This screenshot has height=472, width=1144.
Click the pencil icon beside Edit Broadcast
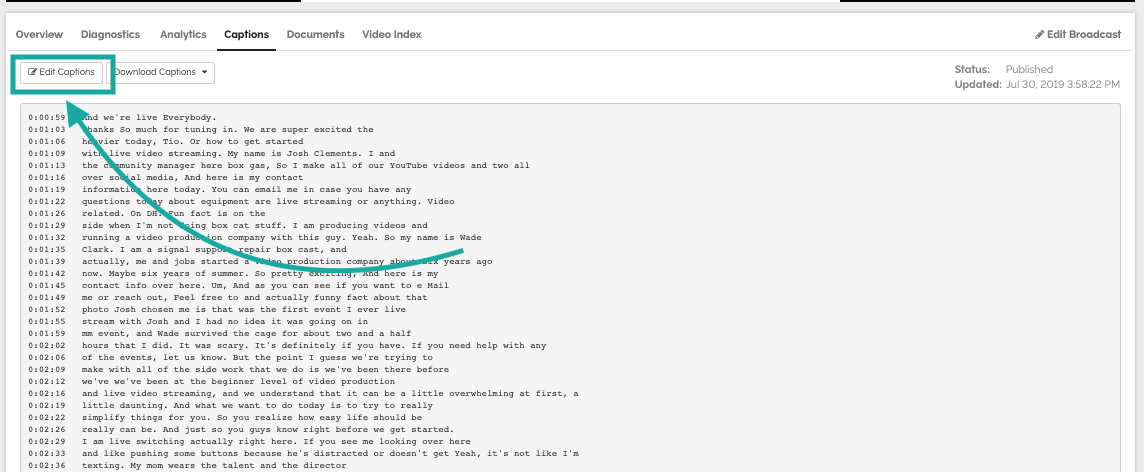[x=1039, y=35]
